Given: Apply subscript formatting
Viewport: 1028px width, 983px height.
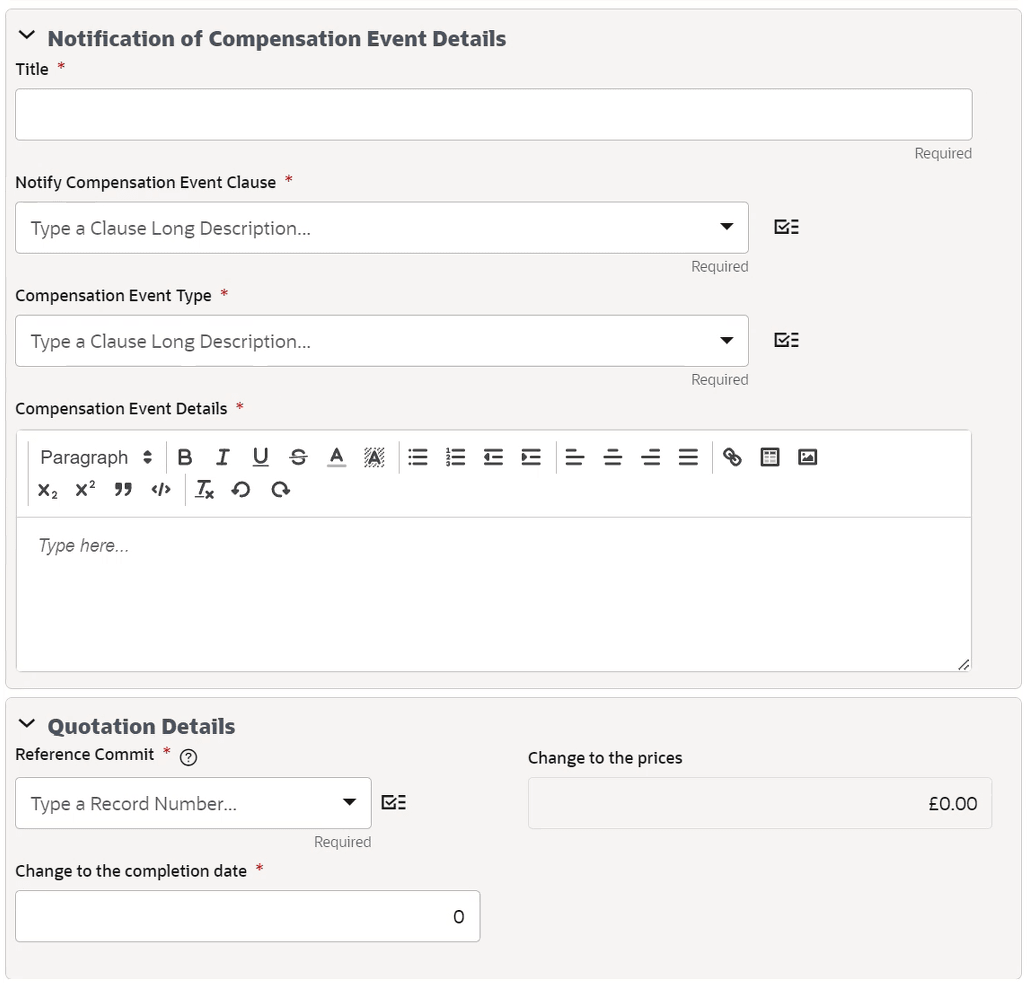Looking at the screenshot, I should [46, 490].
